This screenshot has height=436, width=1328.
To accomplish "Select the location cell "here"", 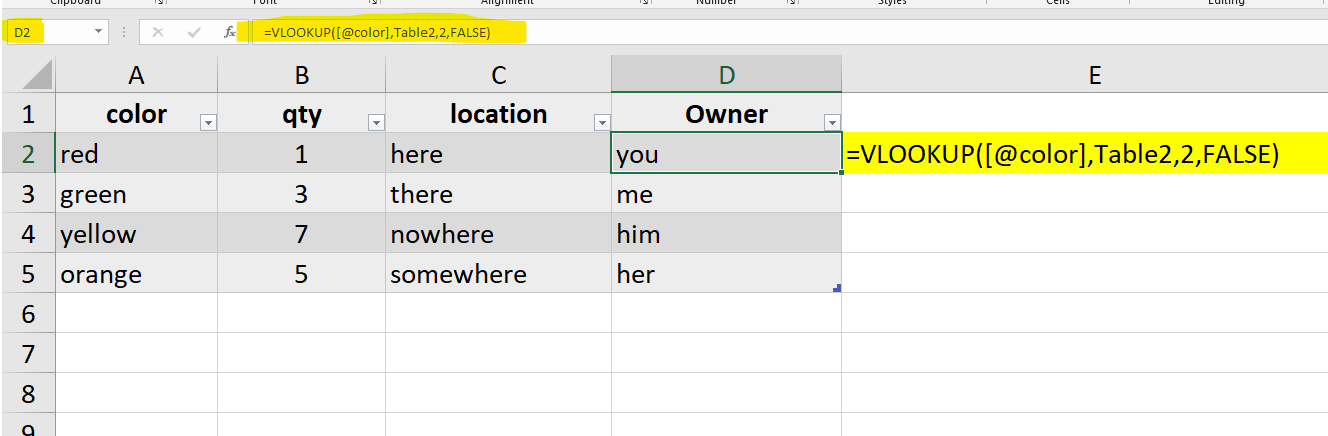I will point(499,153).
